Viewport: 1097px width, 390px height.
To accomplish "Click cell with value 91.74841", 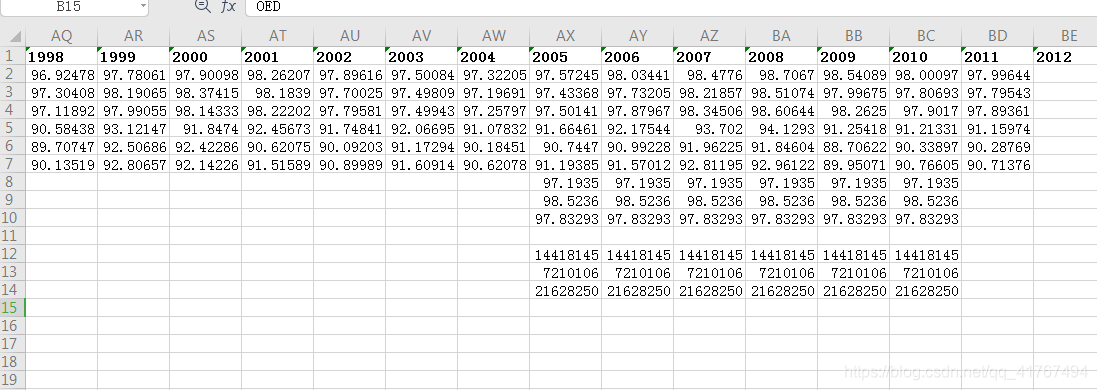I will click(x=350, y=129).
